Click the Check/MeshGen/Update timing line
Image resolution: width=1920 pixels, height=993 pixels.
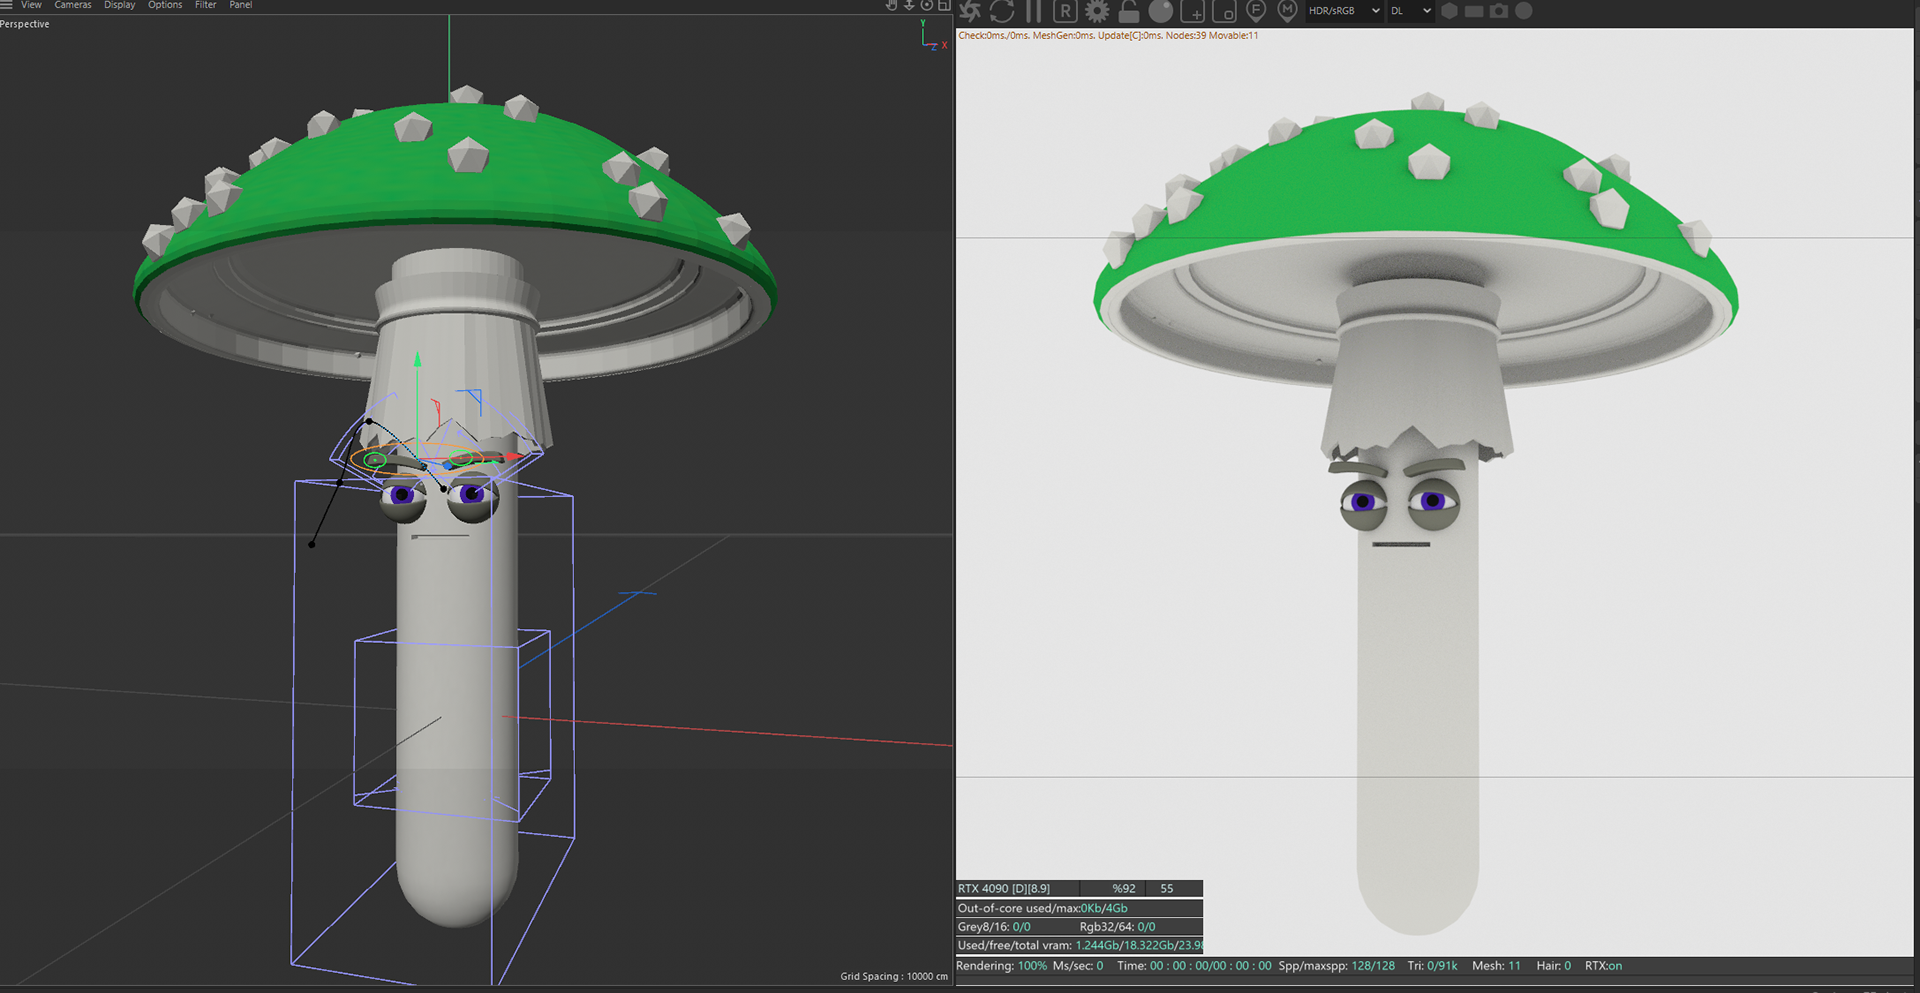tap(1108, 36)
